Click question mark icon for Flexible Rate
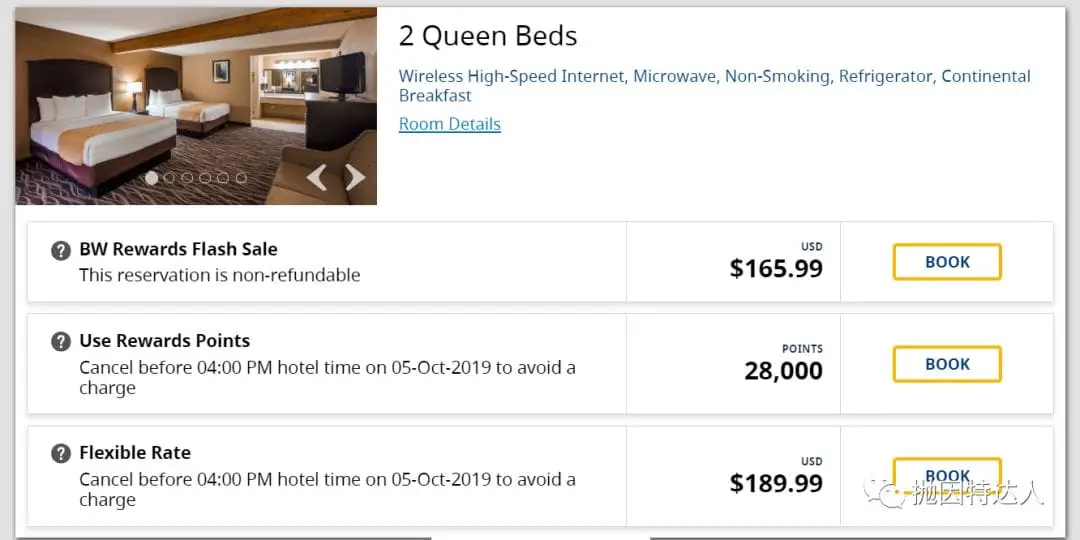The height and width of the screenshot is (540, 1080). [x=61, y=453]
